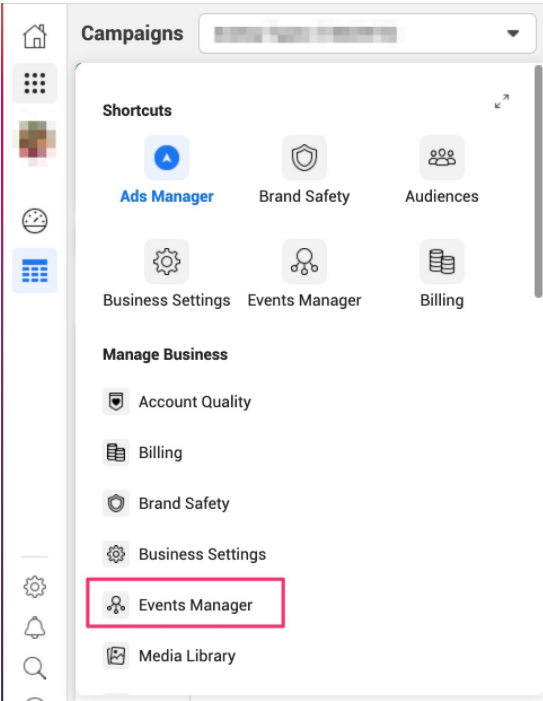This screenshot has height=701, width=543.
Task: Expand the tools menu to full view
Action: point(502,101)
